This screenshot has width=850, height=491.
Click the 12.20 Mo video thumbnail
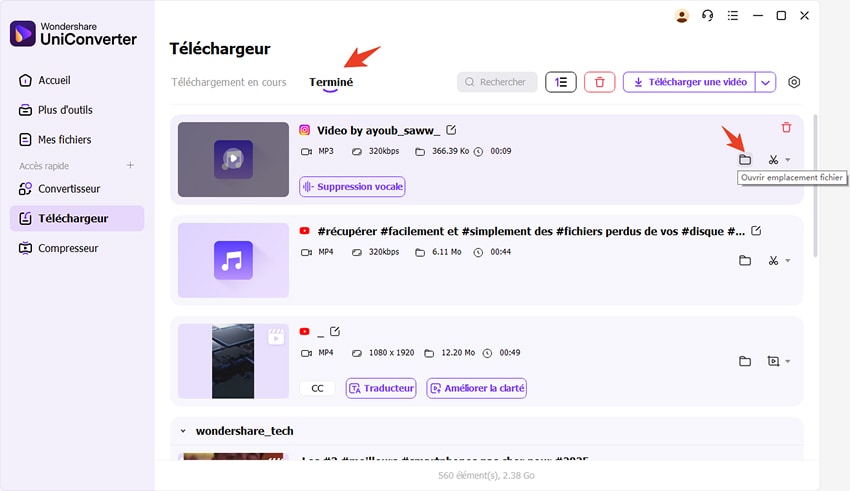(x=233, y=361)
